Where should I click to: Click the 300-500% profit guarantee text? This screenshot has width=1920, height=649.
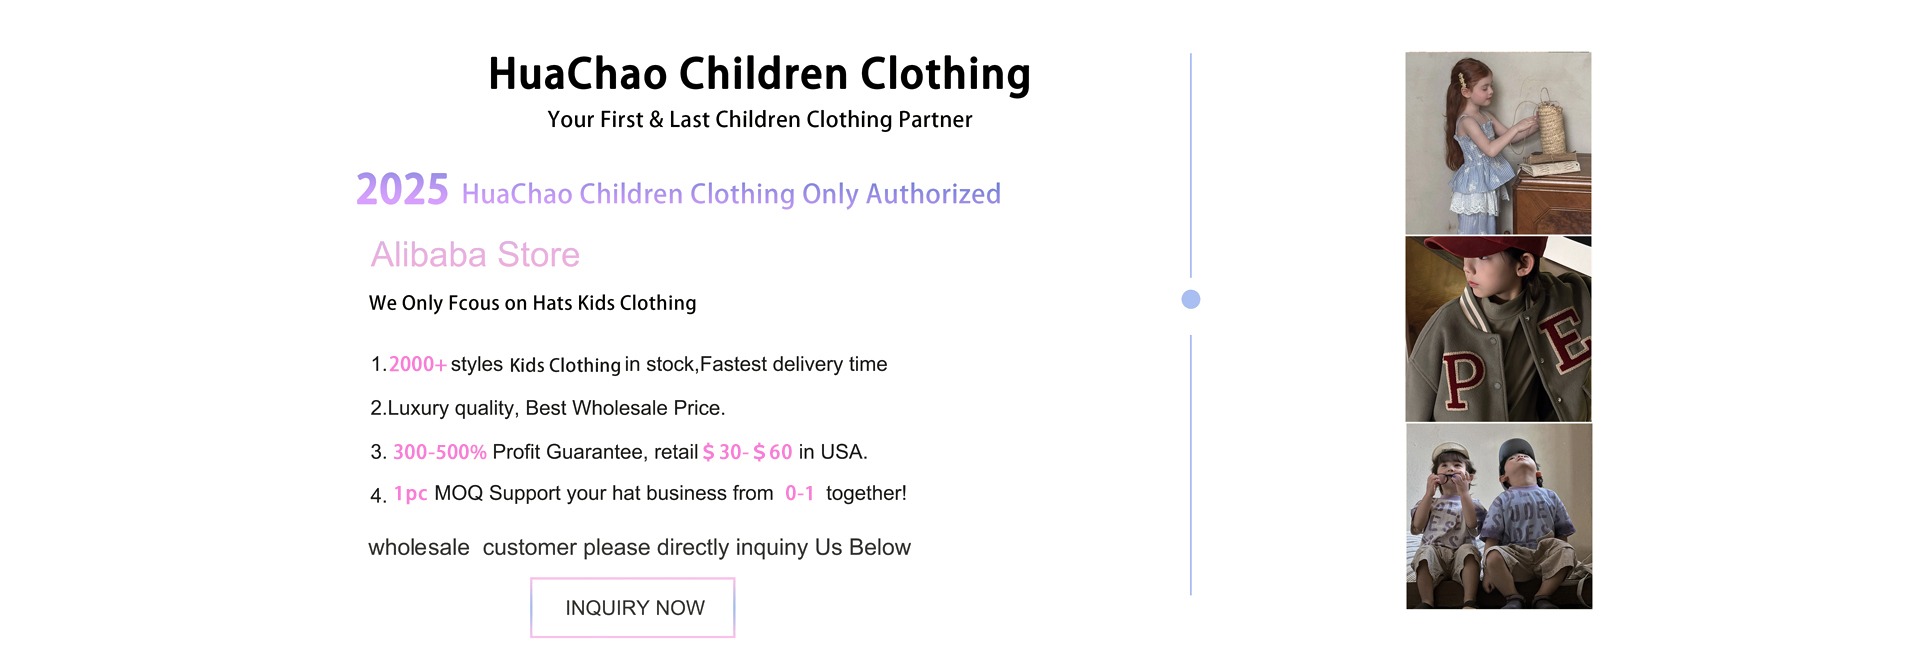[x=439, y=452]
